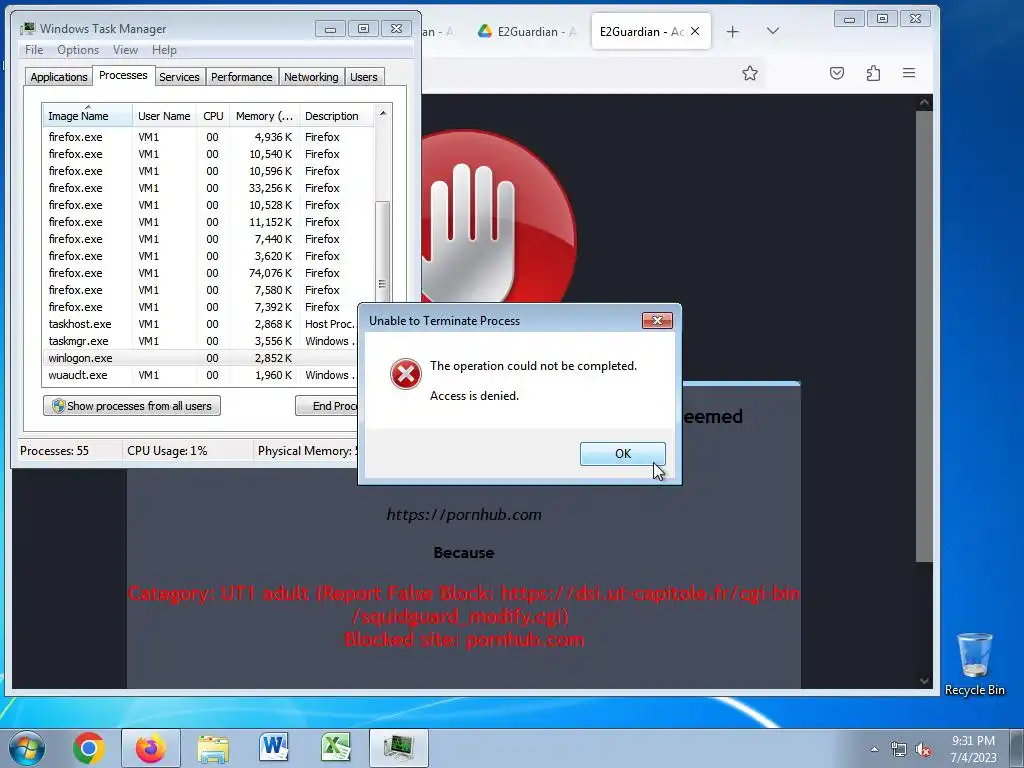Viewport: 1024px width, 768px height.
Task: Click the process list scroll-up arrow
Action: pos(383,113)
